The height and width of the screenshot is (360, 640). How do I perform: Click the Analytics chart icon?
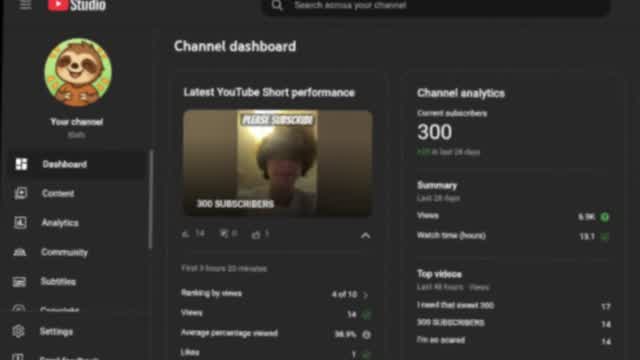click(20, 222)
